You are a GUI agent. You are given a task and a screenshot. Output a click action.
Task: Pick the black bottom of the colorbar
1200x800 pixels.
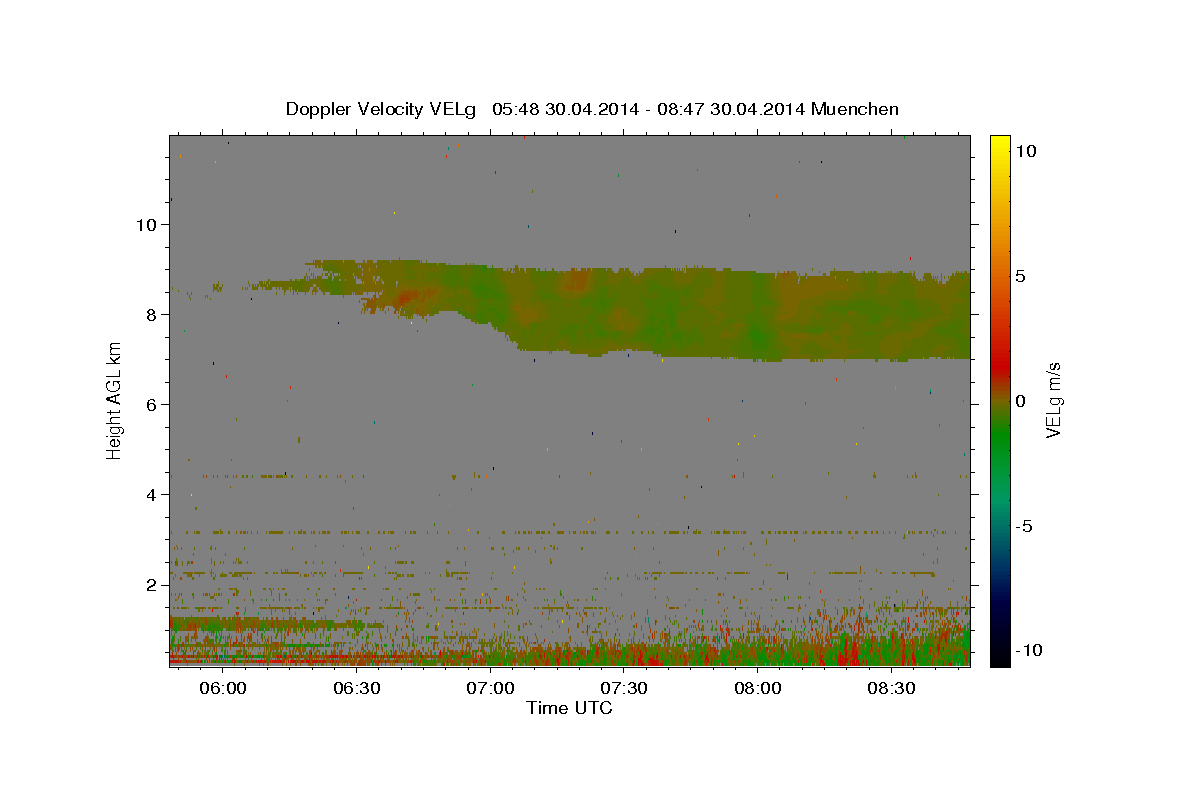point(1000,657)
